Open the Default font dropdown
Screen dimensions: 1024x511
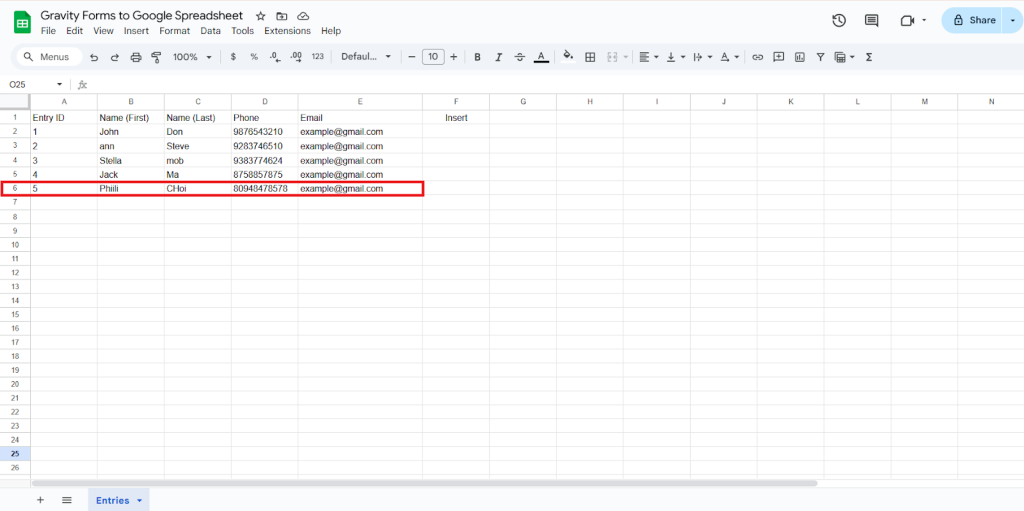(x=366, y=57)
